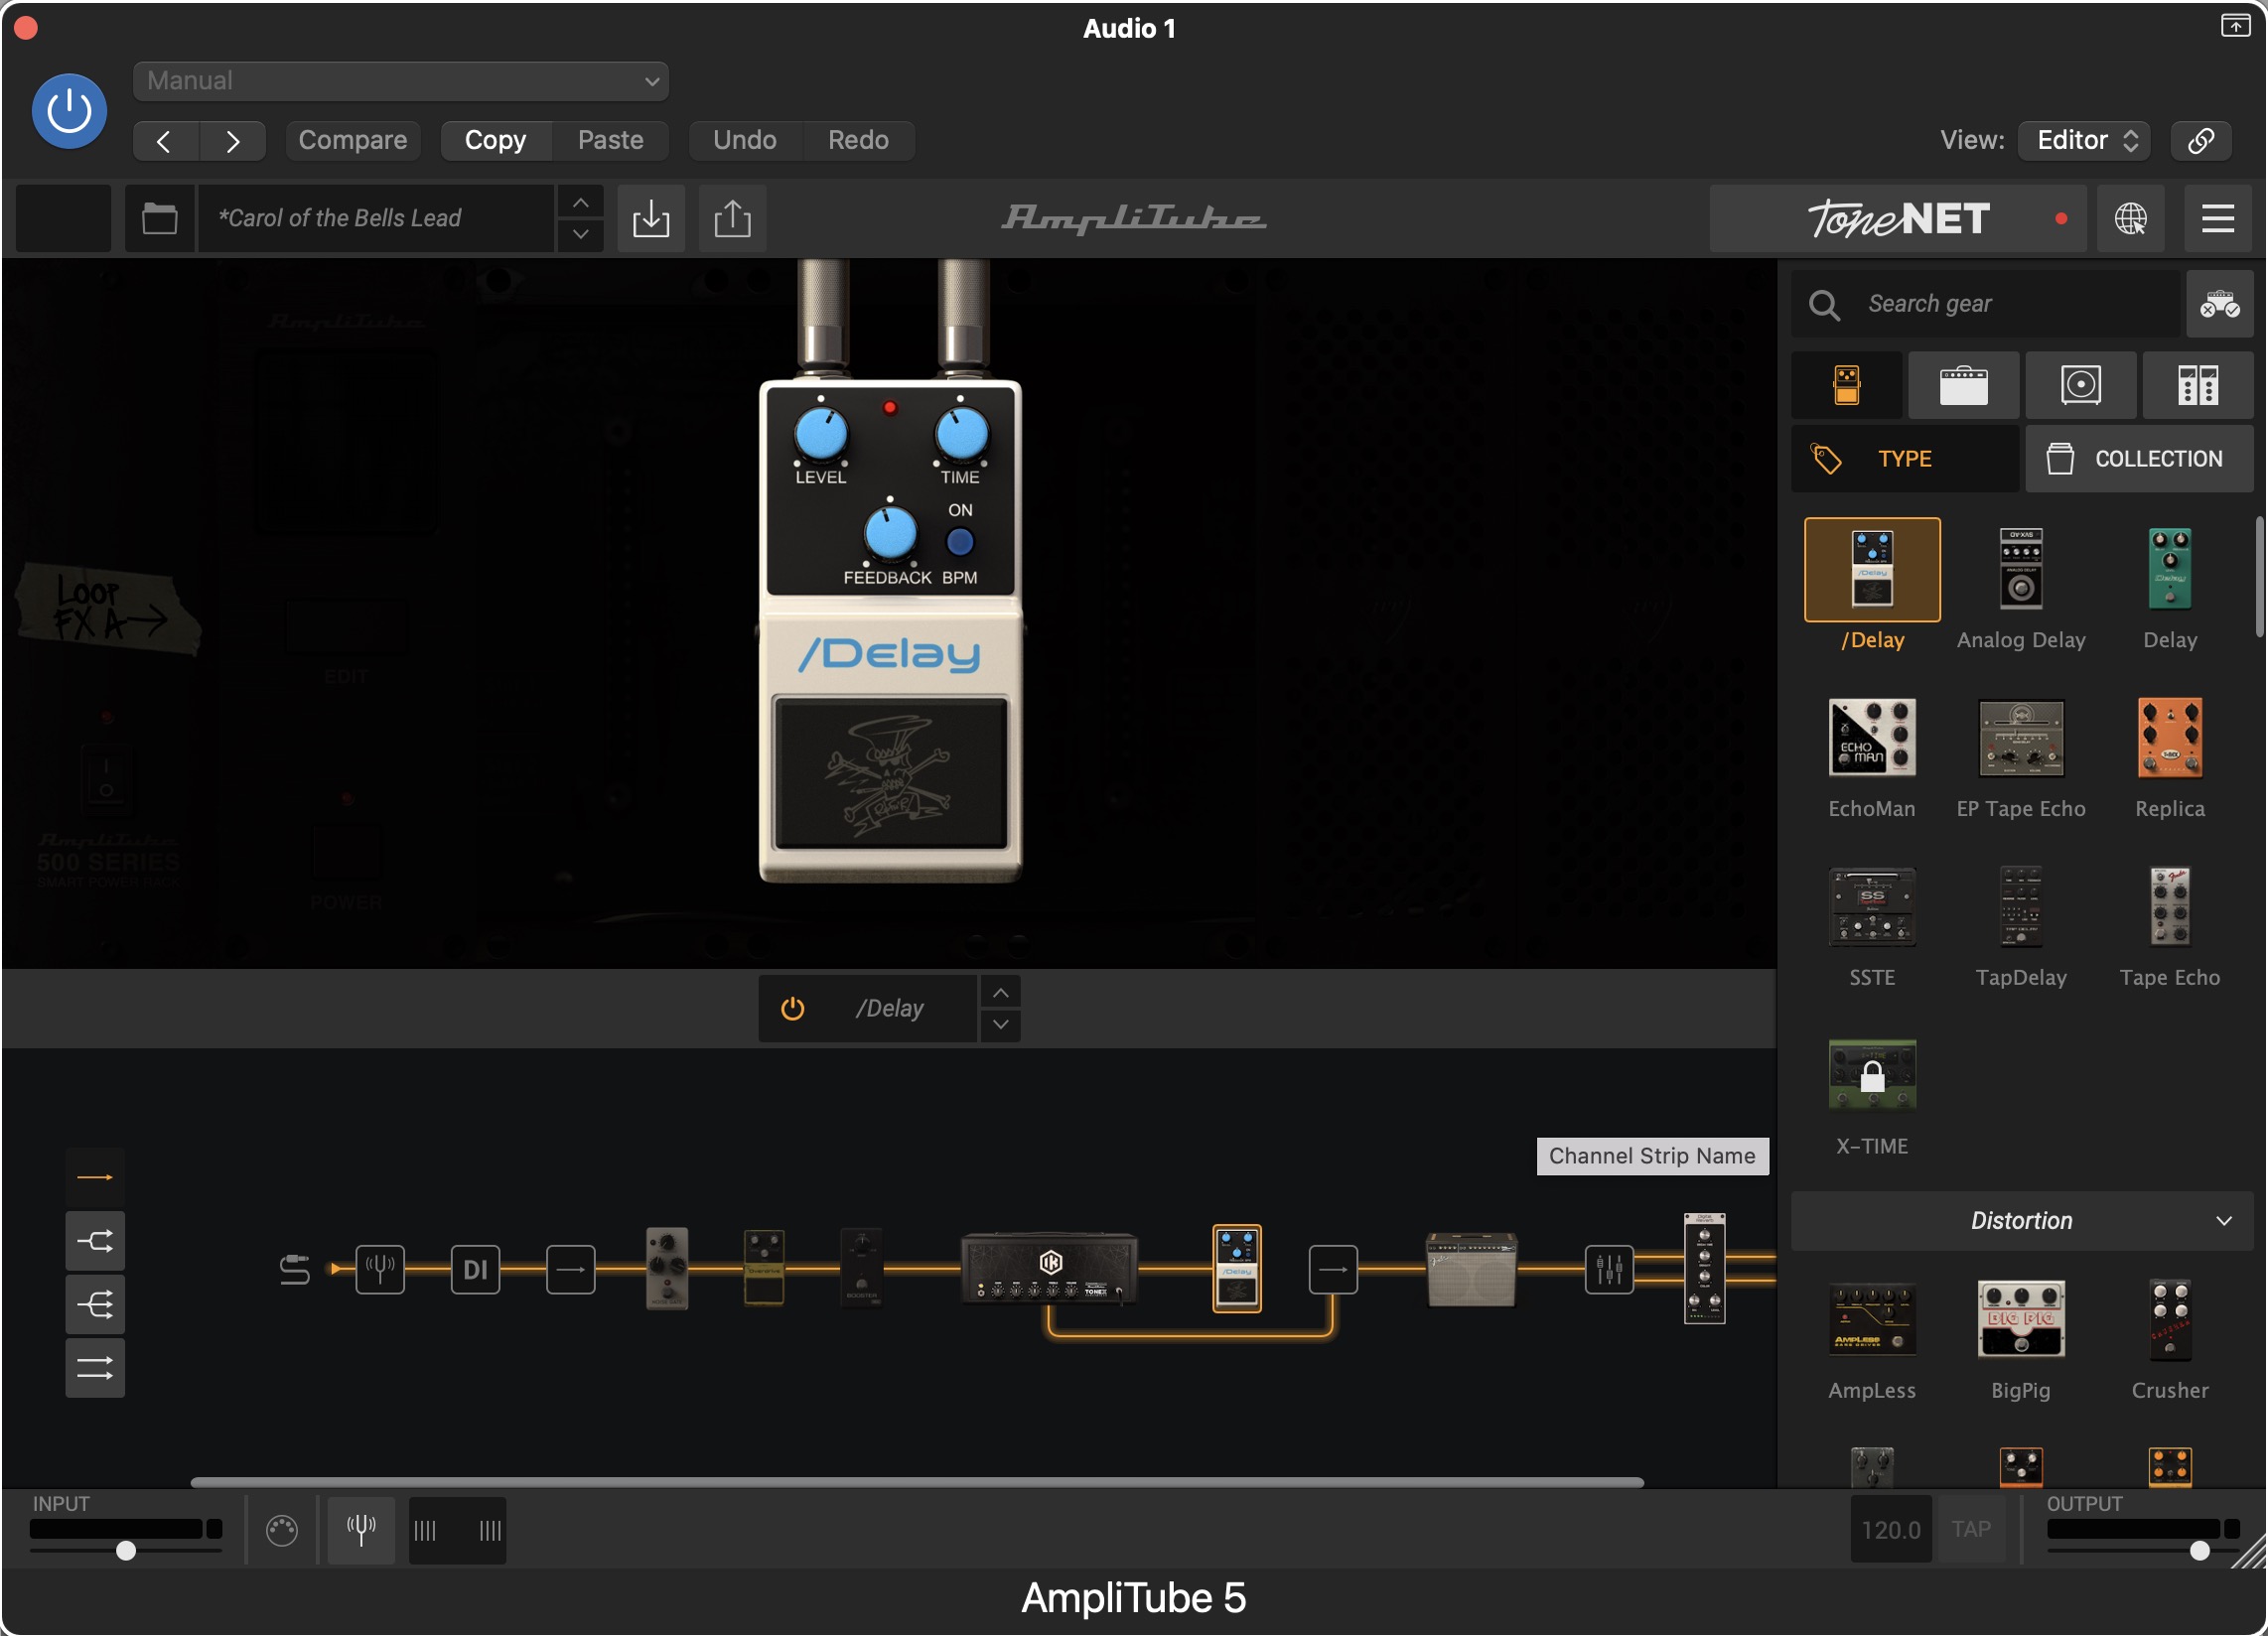Stomp the /Delay pedal footswitch
The image size is (2268, 1636).
pyautogui.click(x=890, y=773)
